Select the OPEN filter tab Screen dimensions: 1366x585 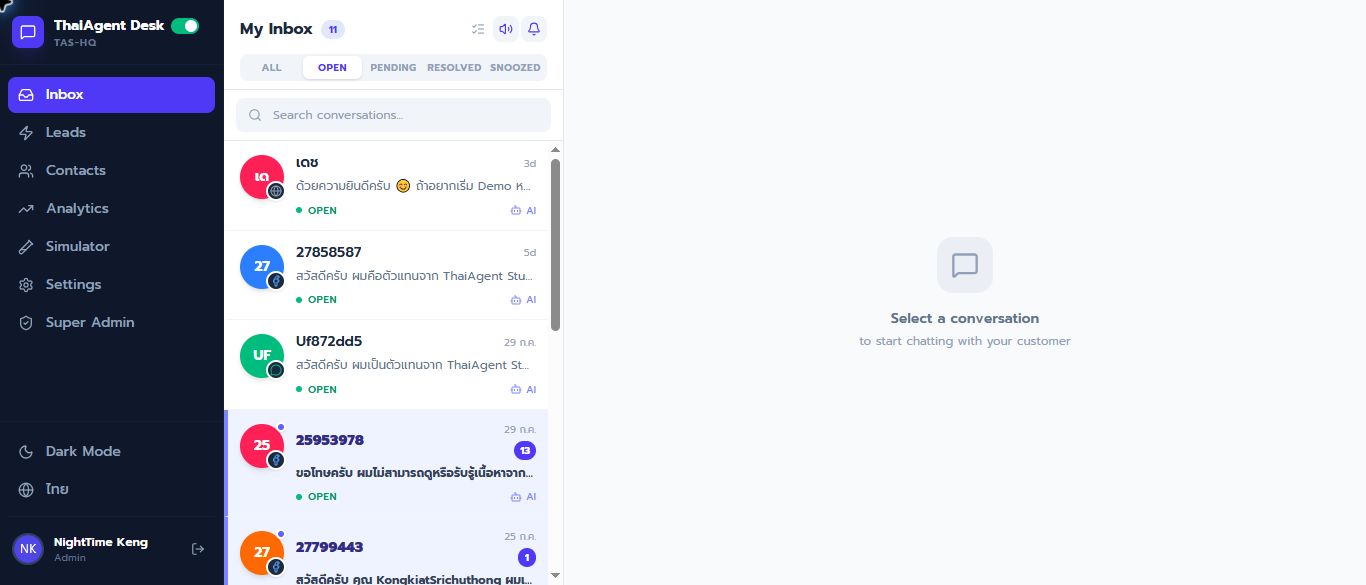coord(332,68)
